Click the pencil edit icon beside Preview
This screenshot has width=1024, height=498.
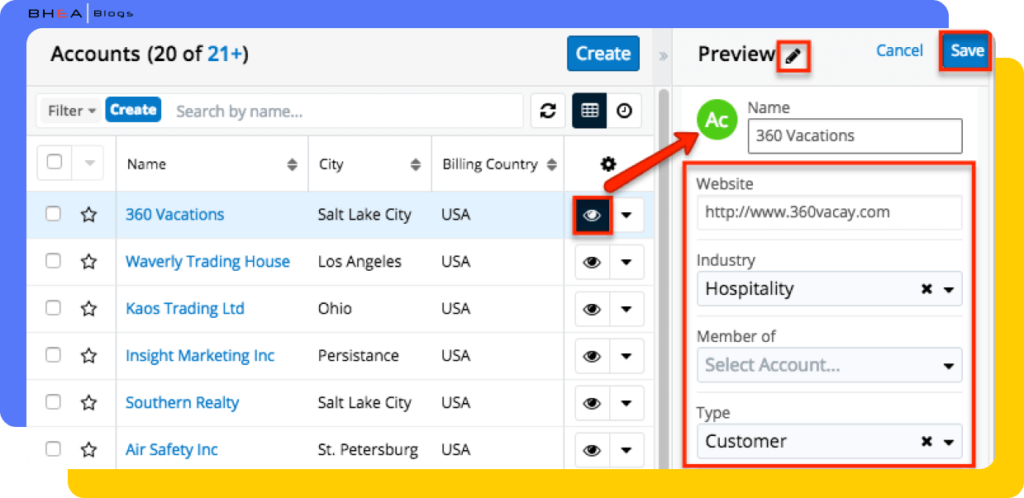(793, 57)
